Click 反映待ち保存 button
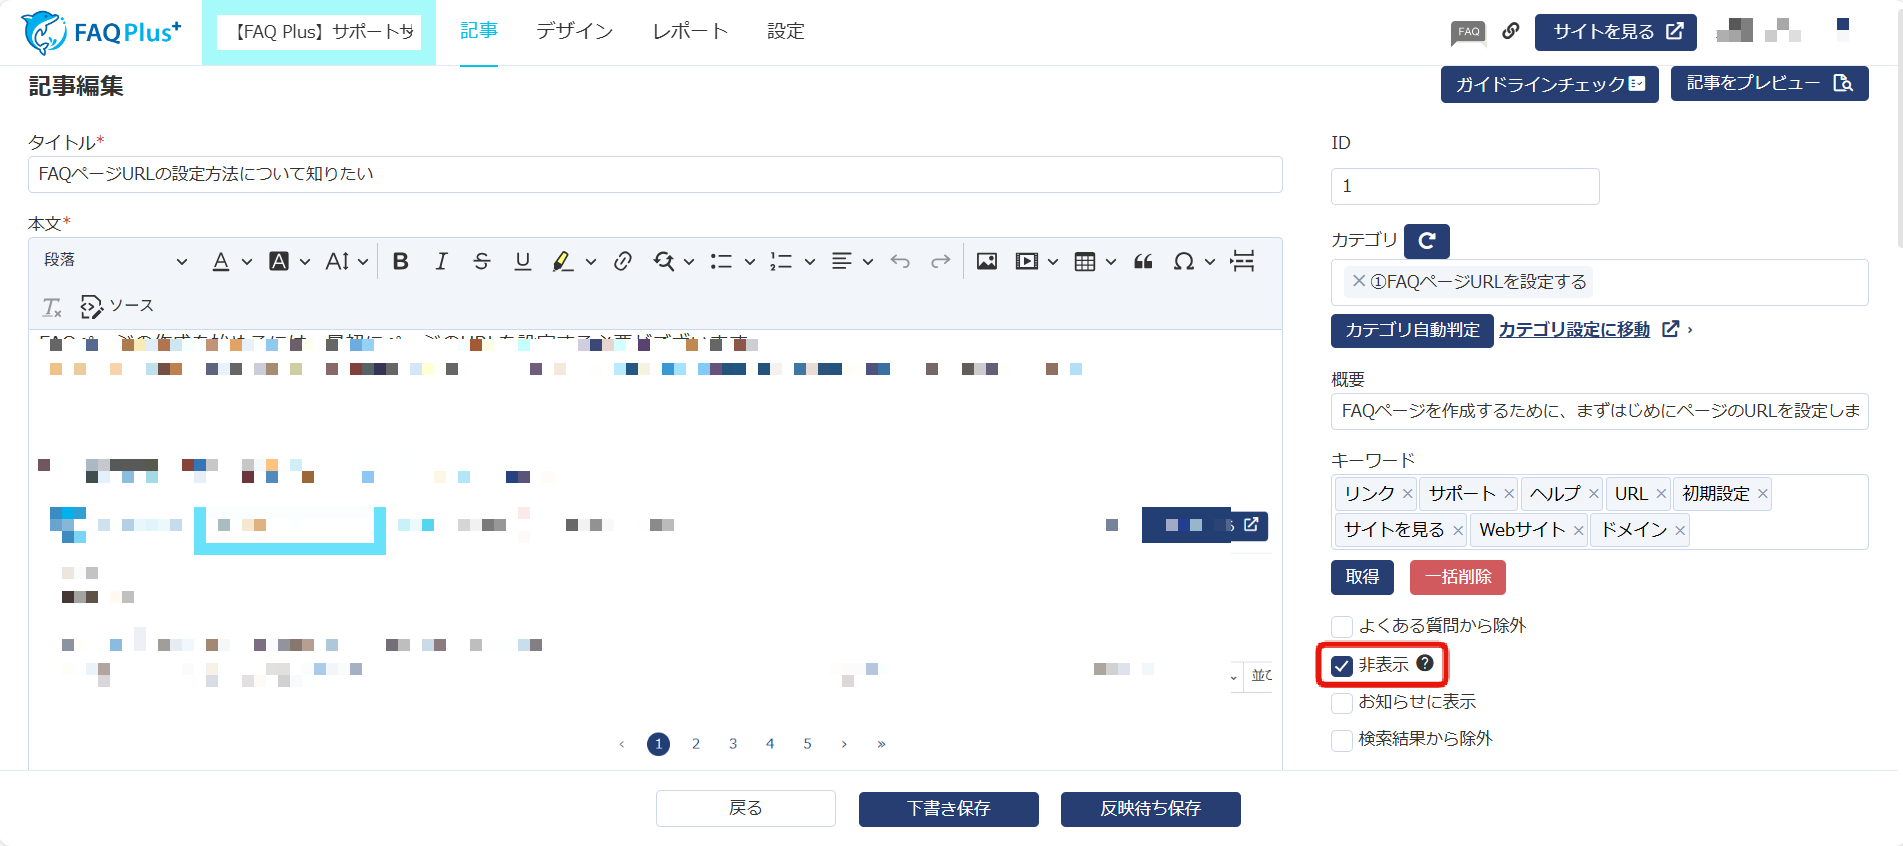Viewport: 1903px width, 846px height. pos(1150,809)
